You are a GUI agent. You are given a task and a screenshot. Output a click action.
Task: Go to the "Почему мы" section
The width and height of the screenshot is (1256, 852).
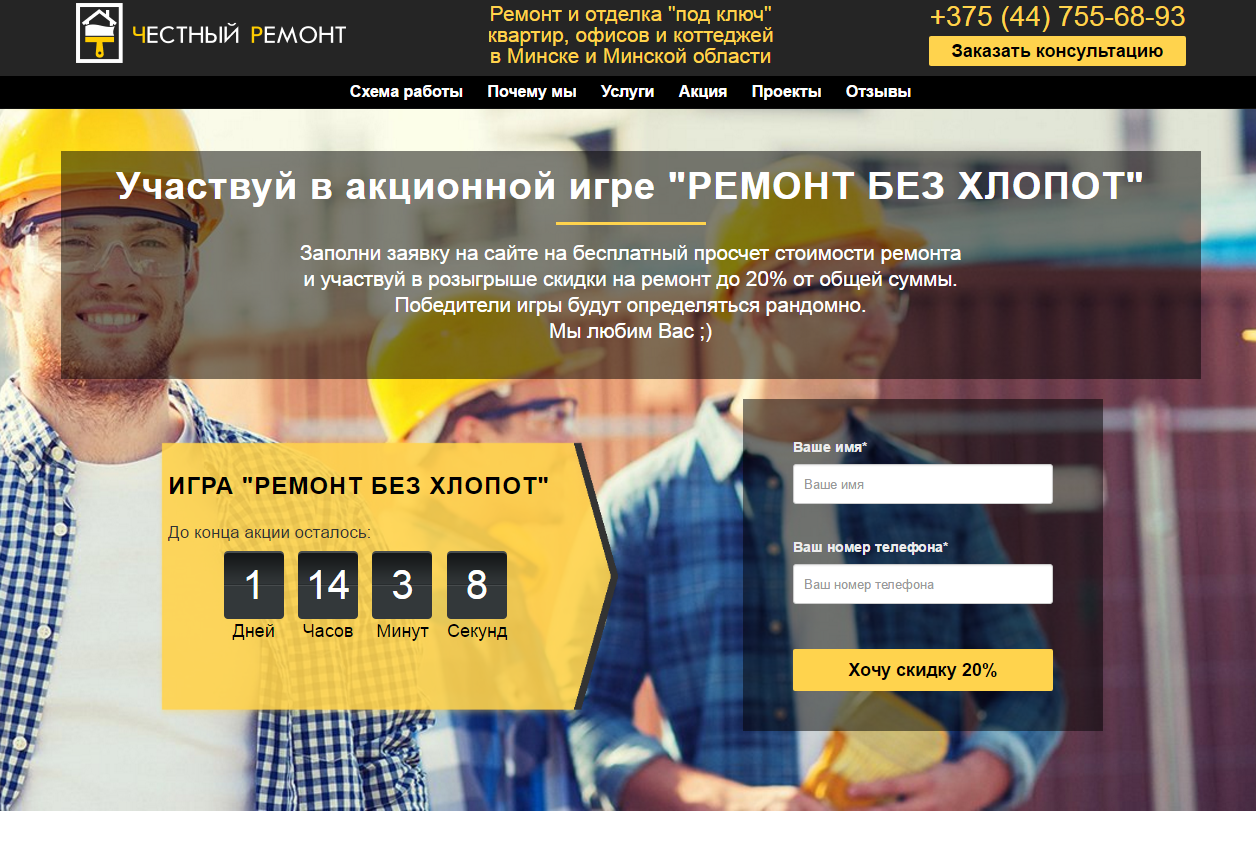tap(532, 92)
